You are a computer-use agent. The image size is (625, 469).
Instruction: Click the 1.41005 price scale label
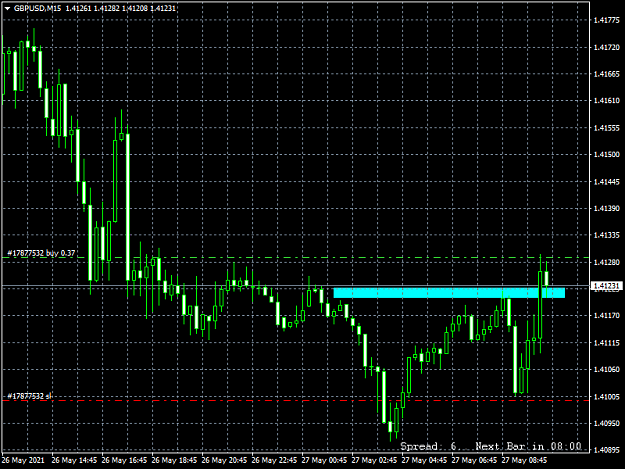(x=606, y=396)
